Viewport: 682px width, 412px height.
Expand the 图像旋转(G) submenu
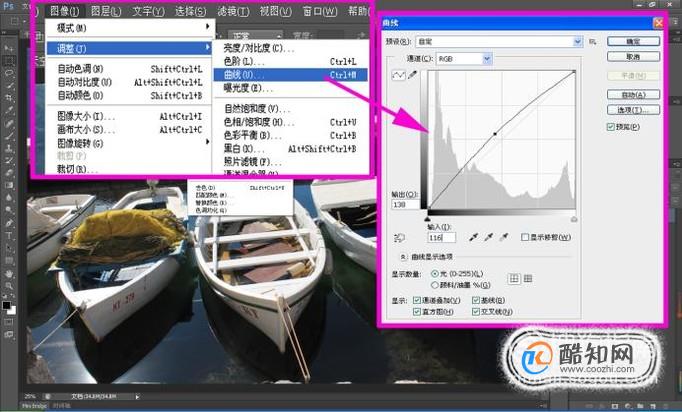coord(130,143)
